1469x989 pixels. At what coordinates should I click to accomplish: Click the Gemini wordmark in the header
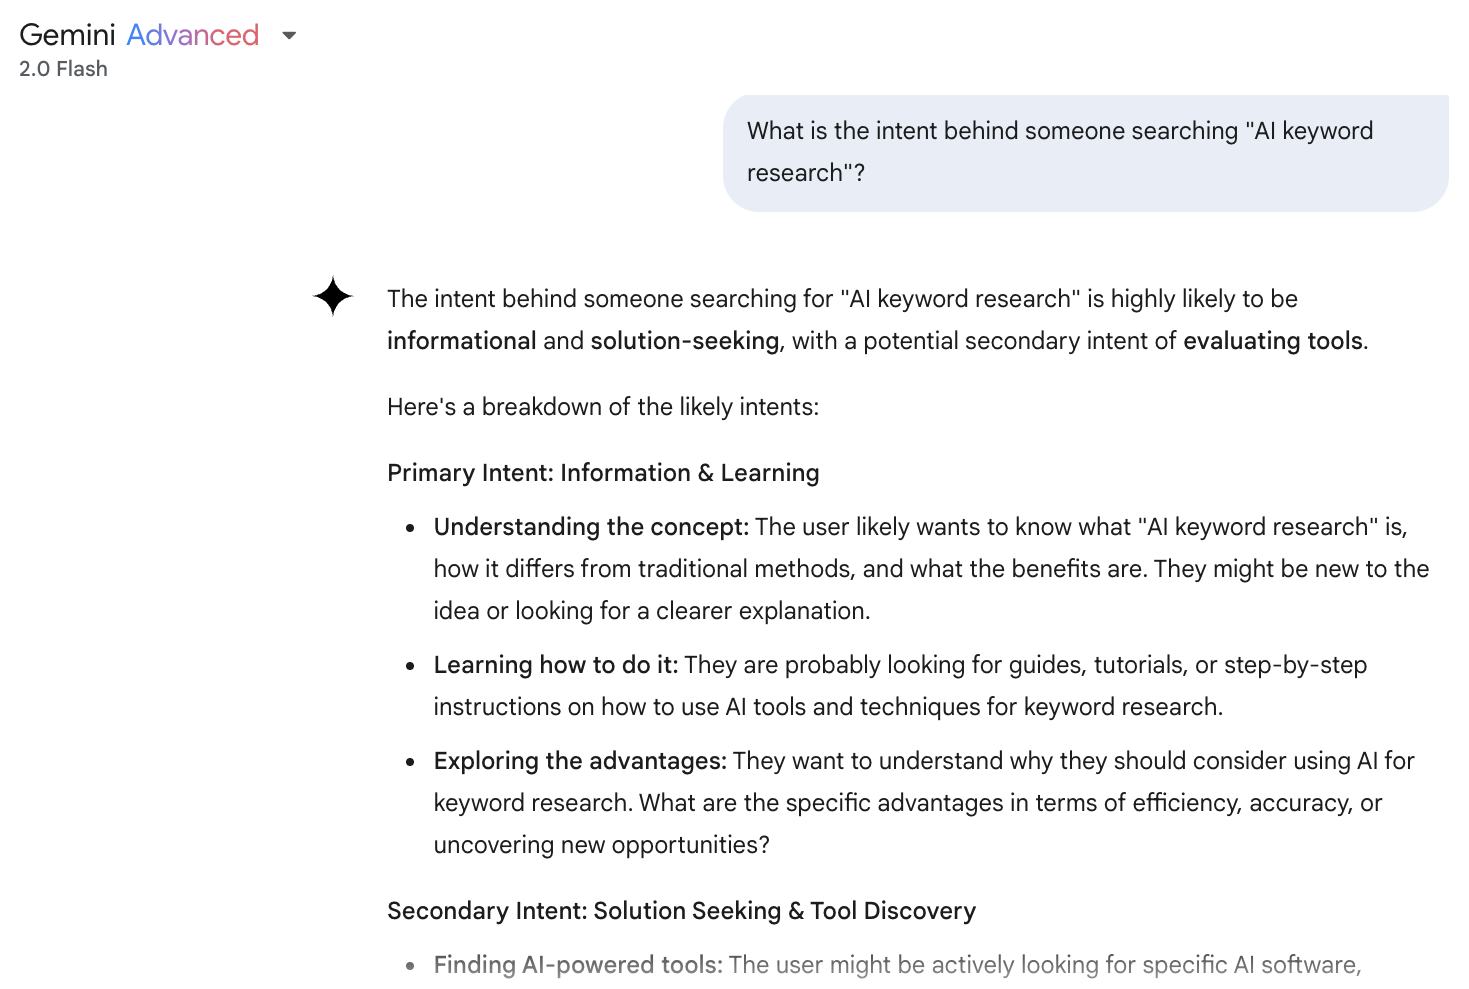(x=66, y=34)
